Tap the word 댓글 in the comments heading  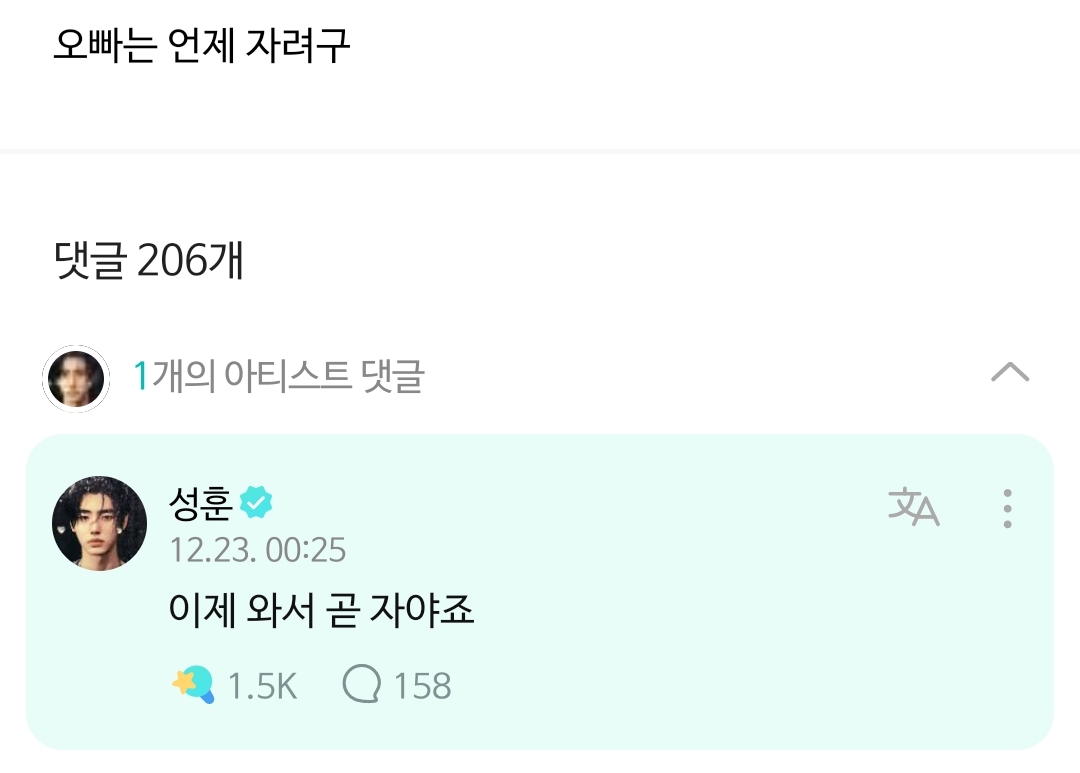90,262
